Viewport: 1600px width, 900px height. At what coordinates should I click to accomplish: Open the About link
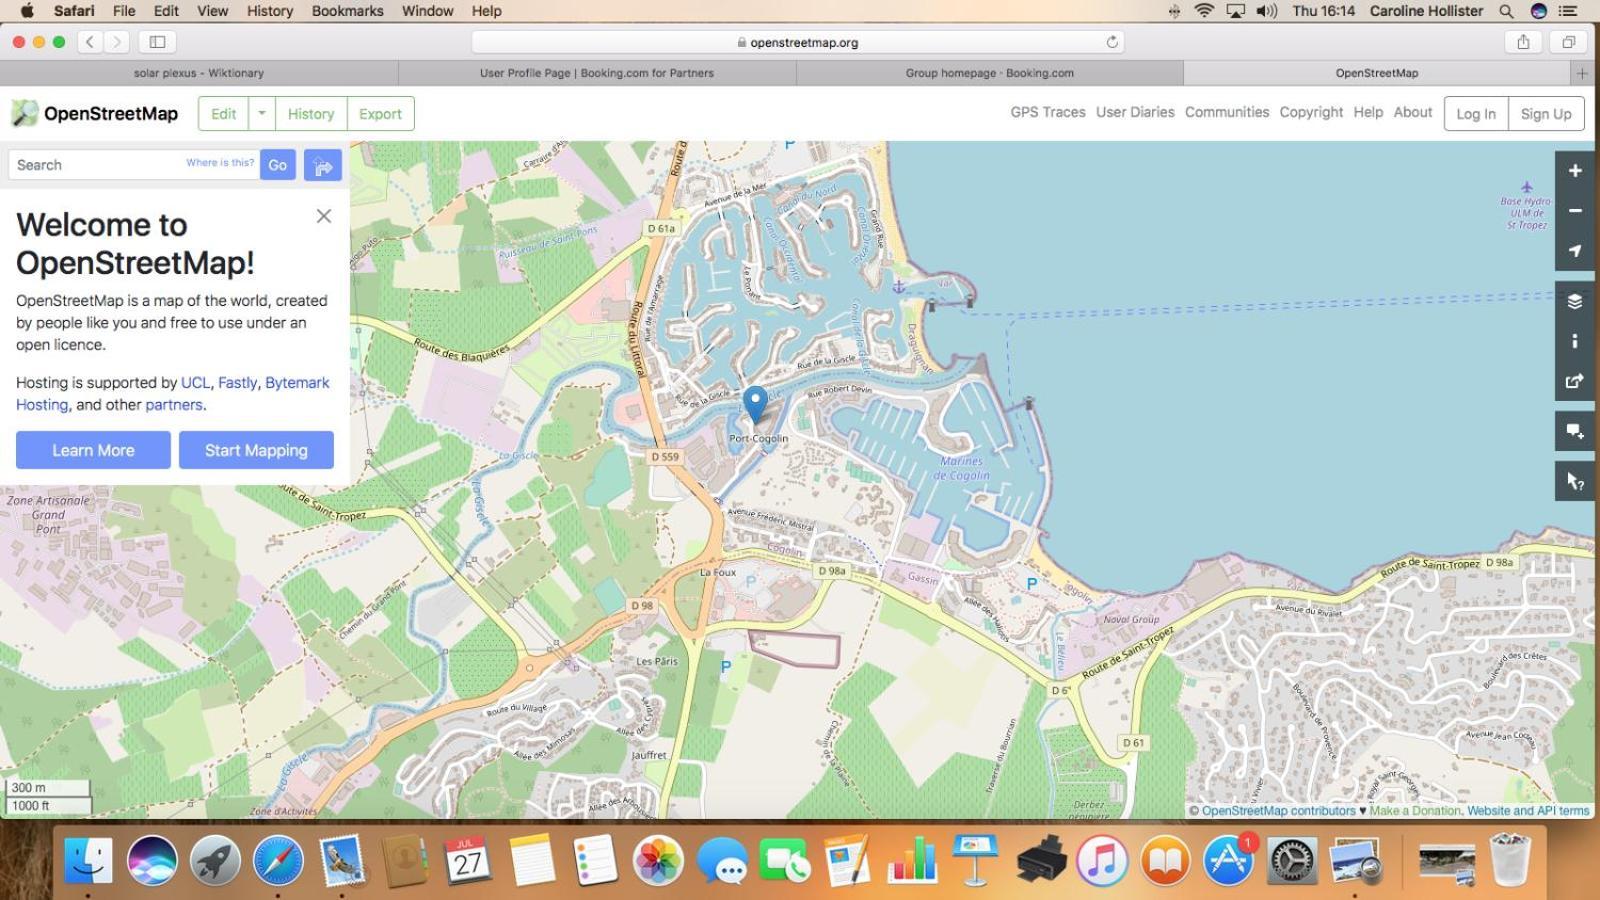tap(1413, 112)
